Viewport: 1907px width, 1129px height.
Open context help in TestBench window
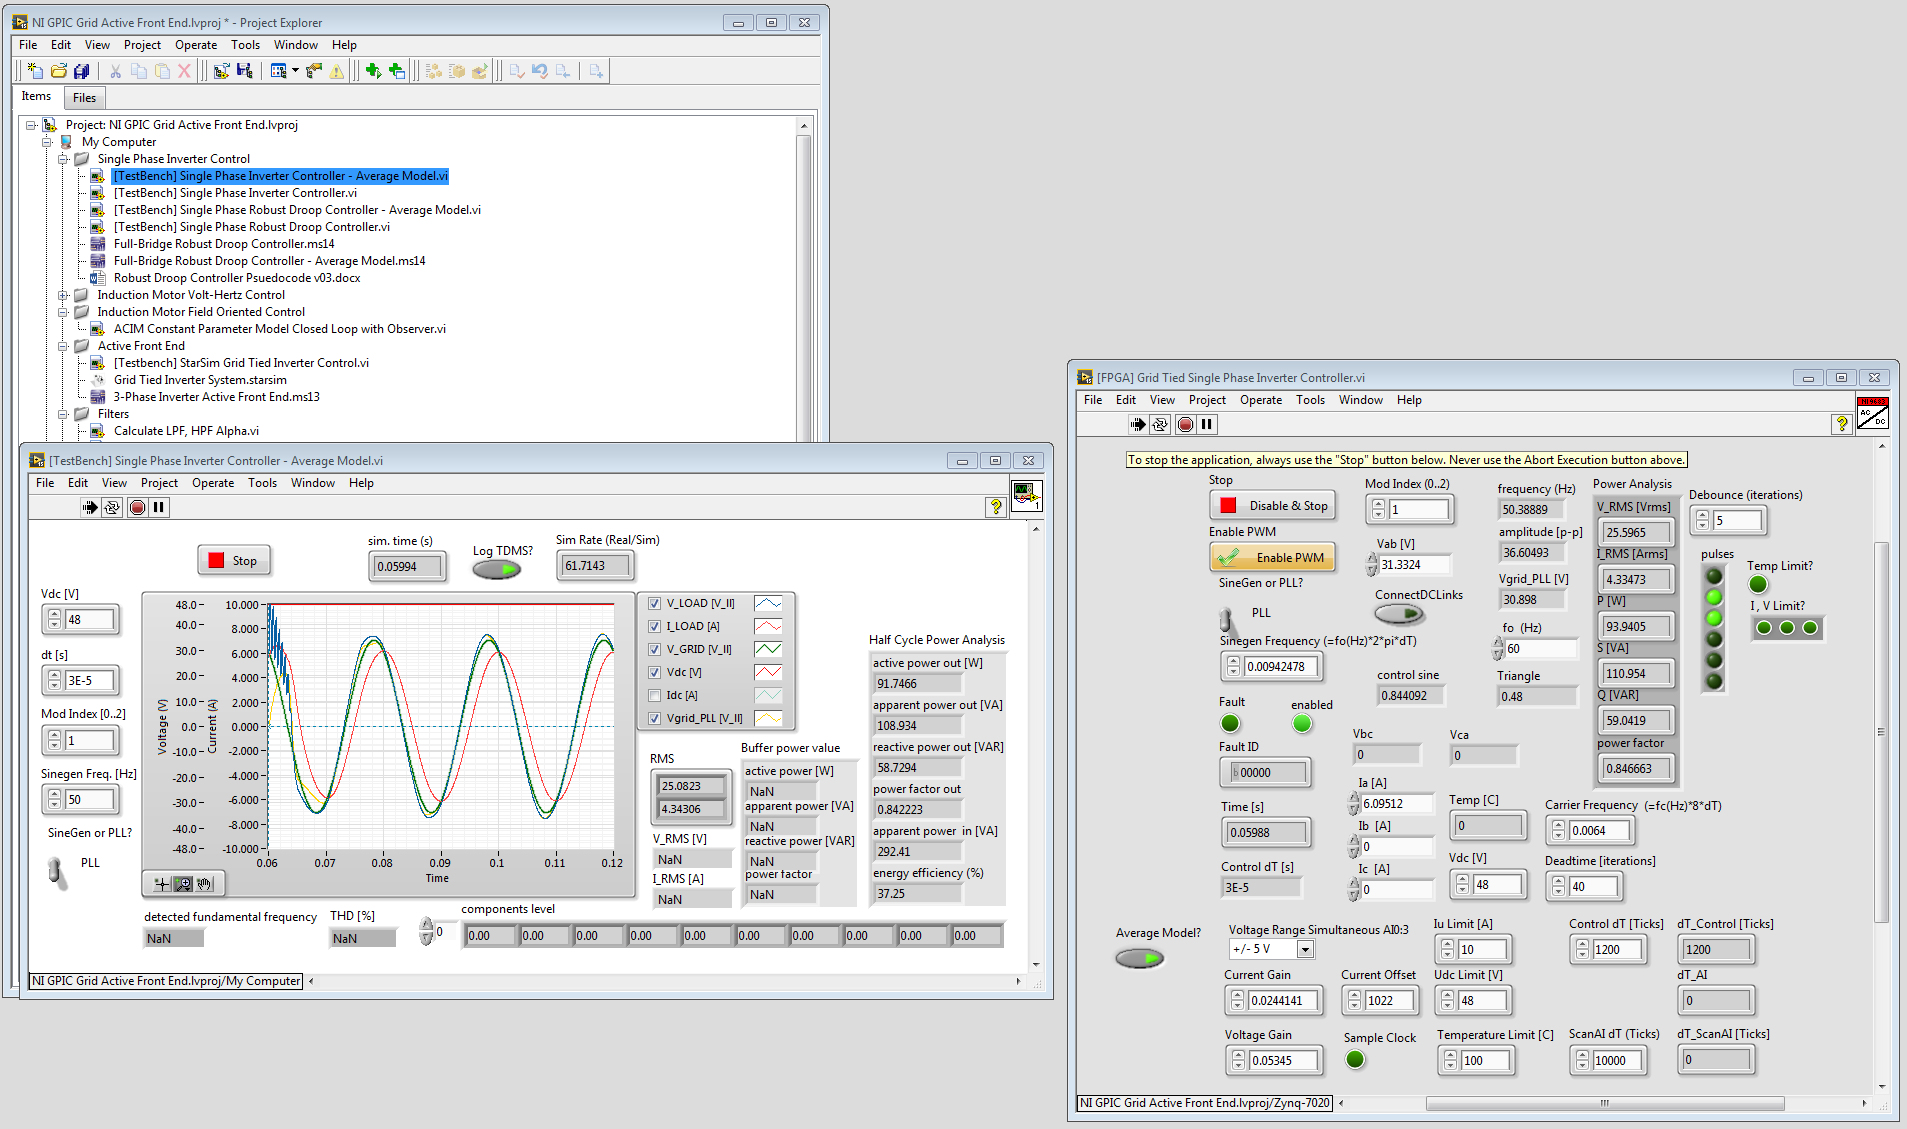point(996,507)
